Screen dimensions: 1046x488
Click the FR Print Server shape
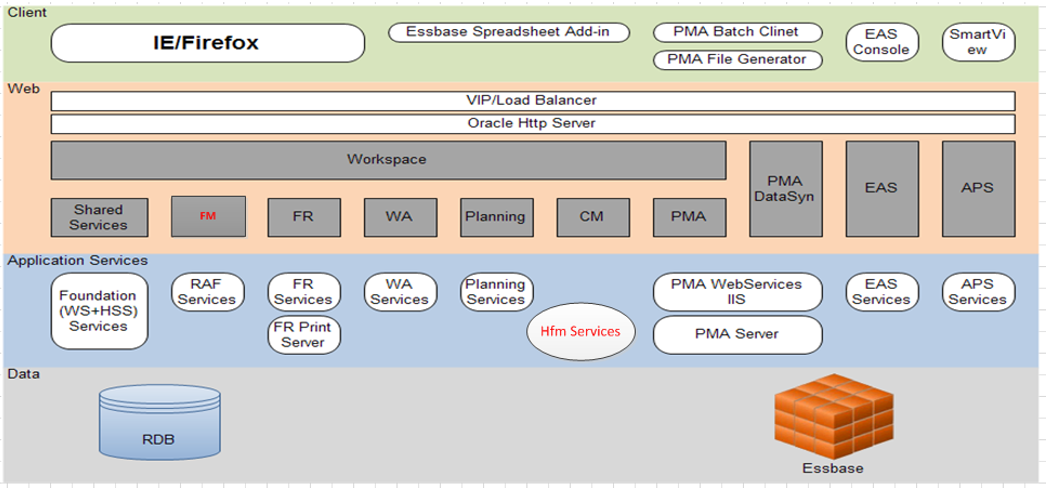coord(304,335)
